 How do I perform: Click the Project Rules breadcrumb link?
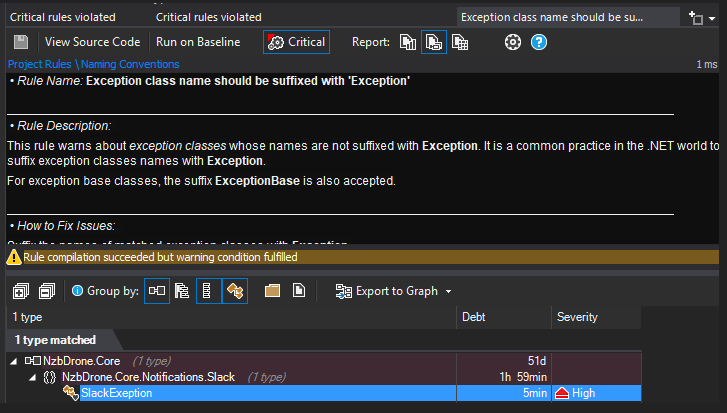tap(39, 64)
